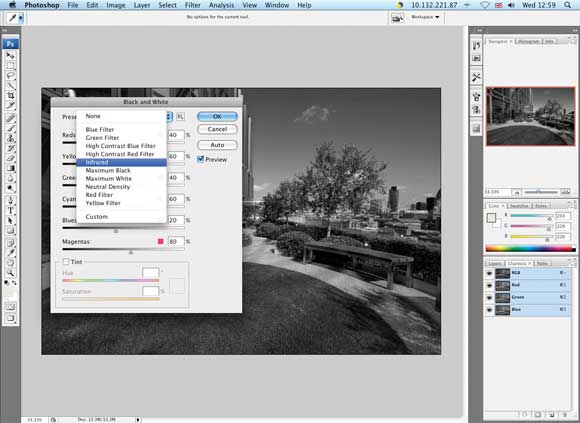Switch to the Swatches tab

coord(519,206)
